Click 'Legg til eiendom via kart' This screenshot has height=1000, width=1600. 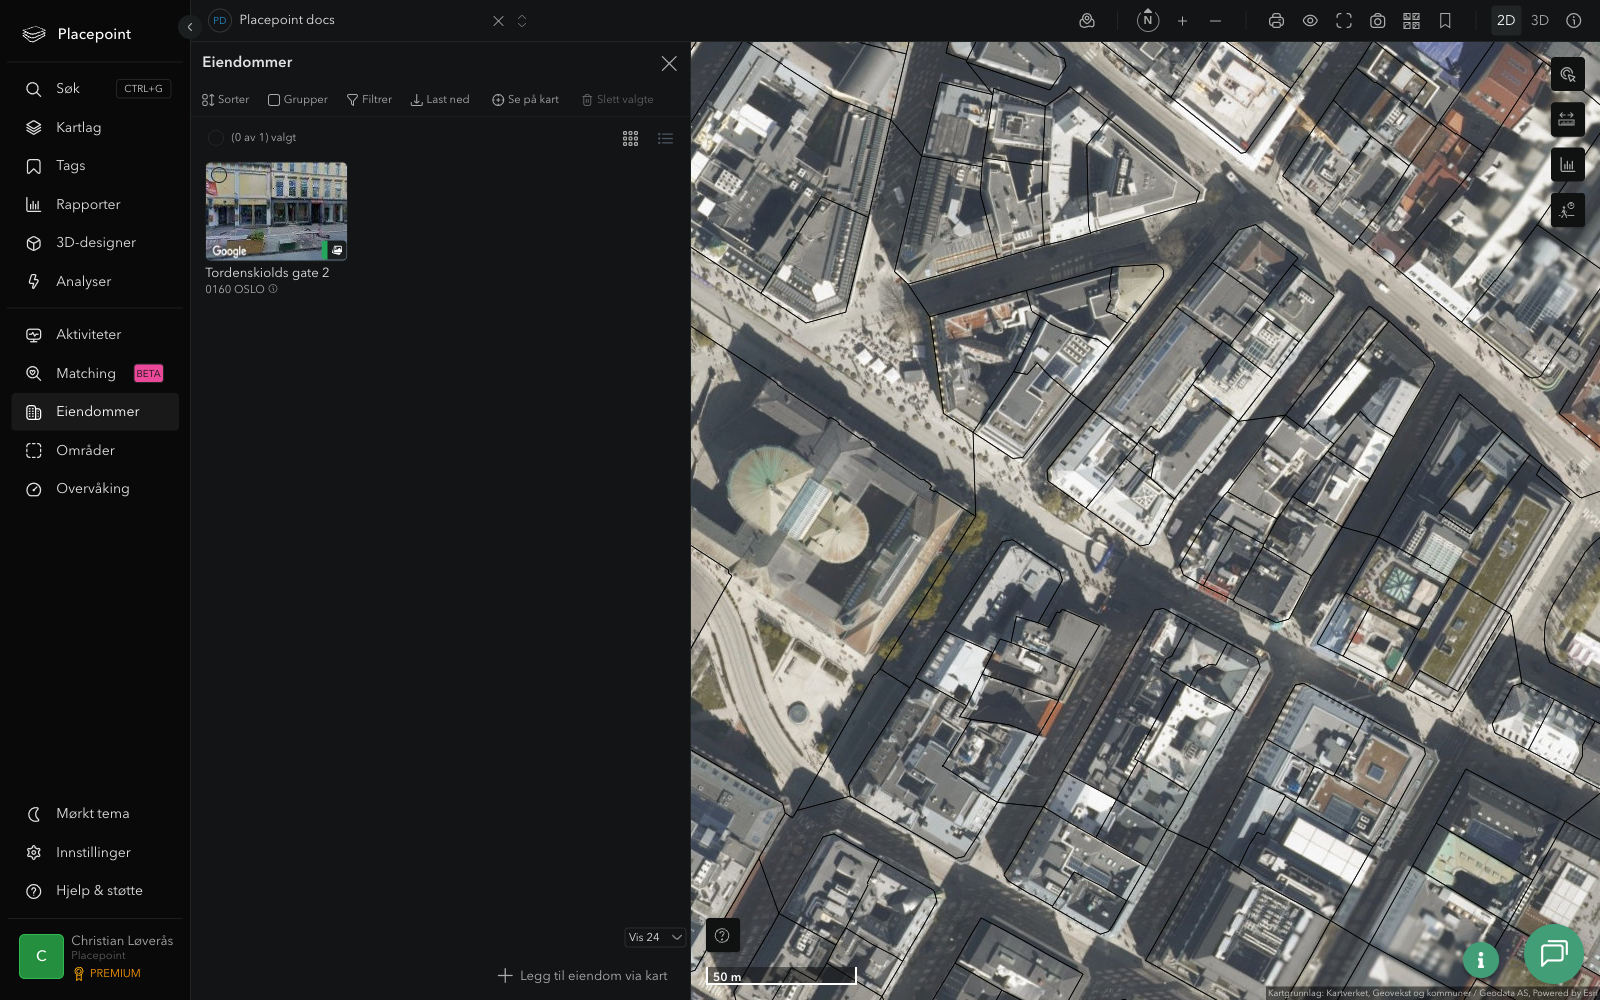[x=583, y=975]
